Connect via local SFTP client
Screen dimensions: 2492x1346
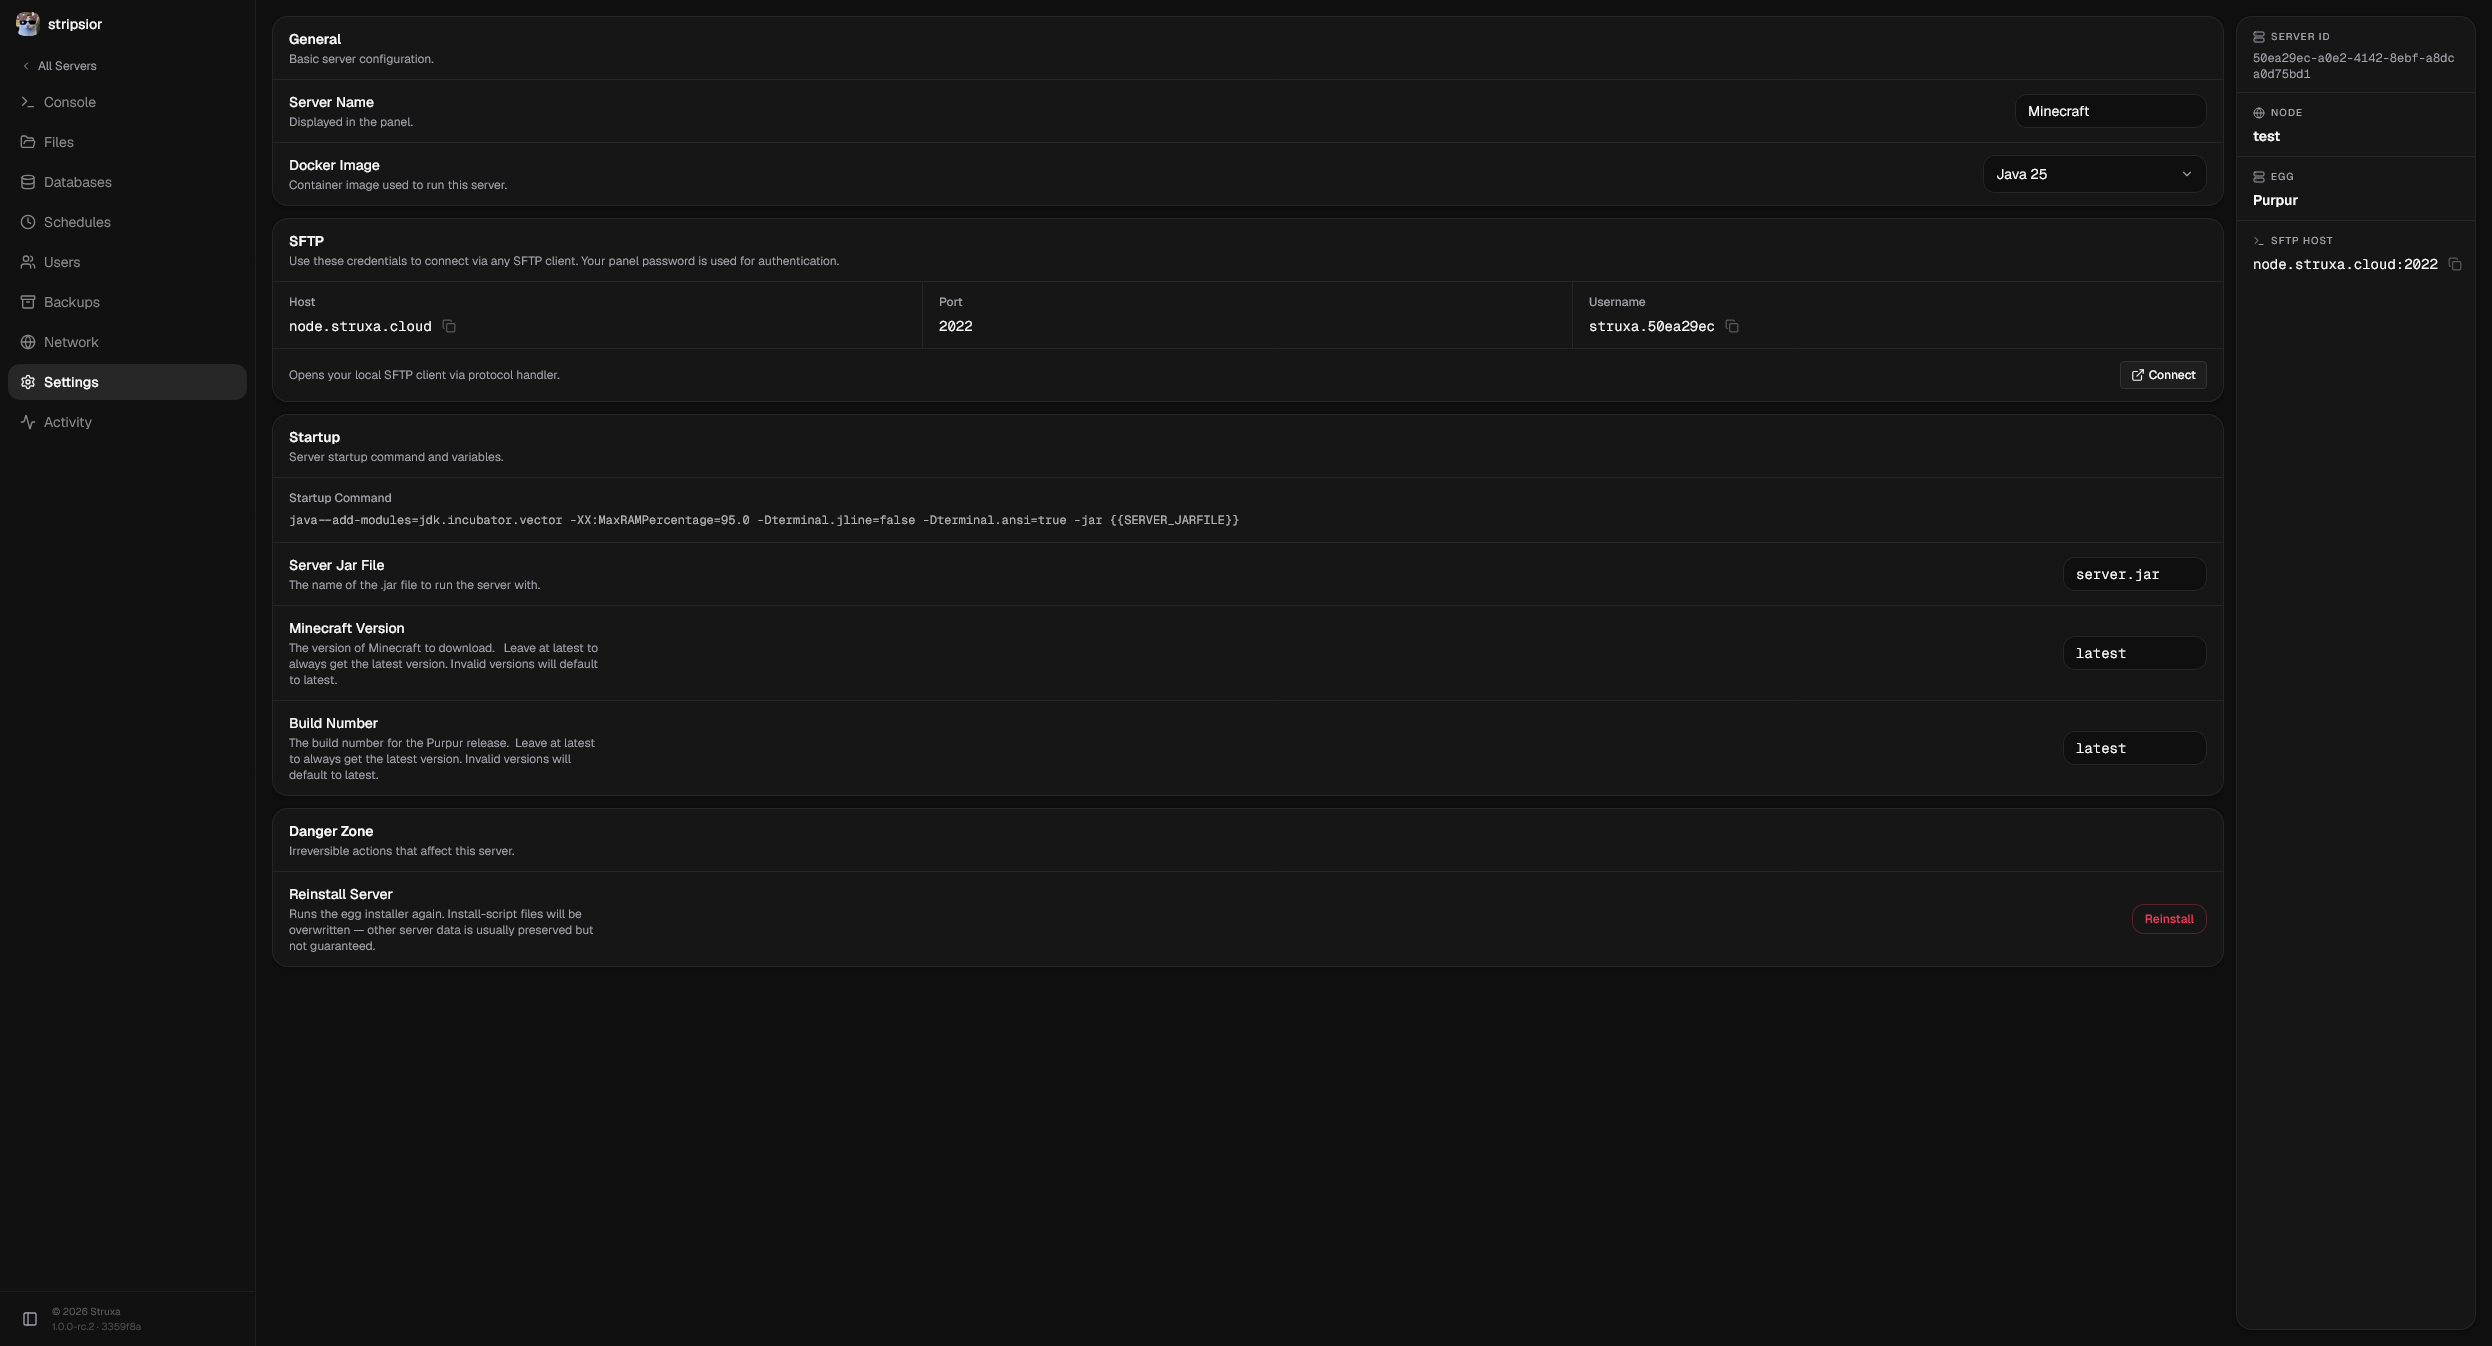[x=2163, y=375]
